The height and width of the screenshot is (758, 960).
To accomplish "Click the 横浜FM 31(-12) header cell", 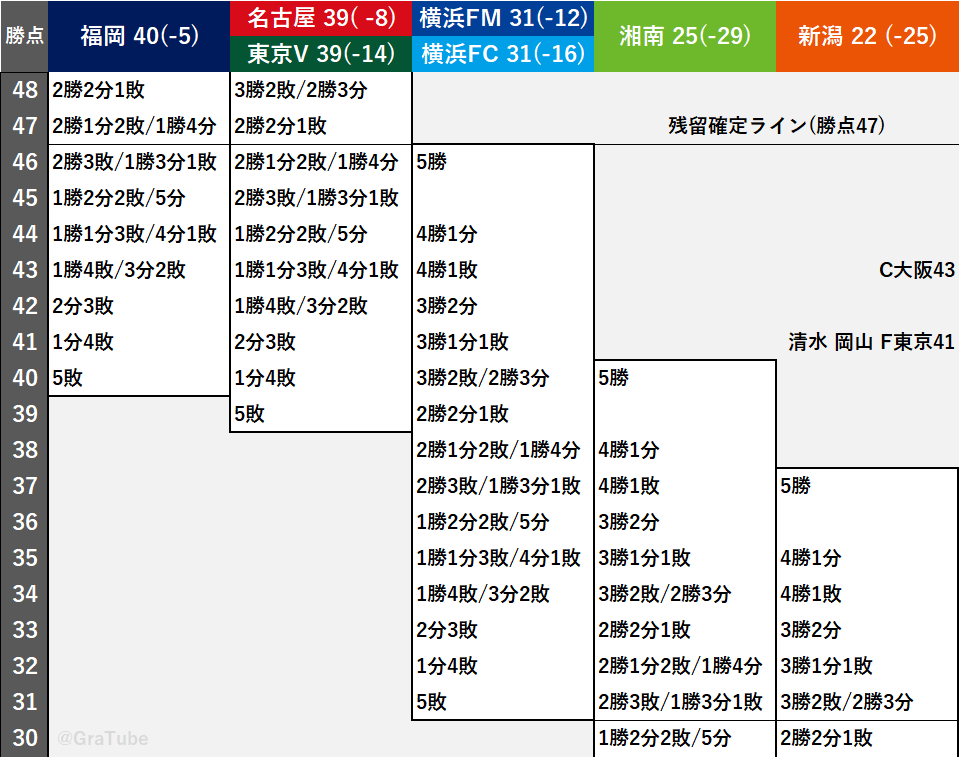I will pyautogui.click(x=502, y=18).
